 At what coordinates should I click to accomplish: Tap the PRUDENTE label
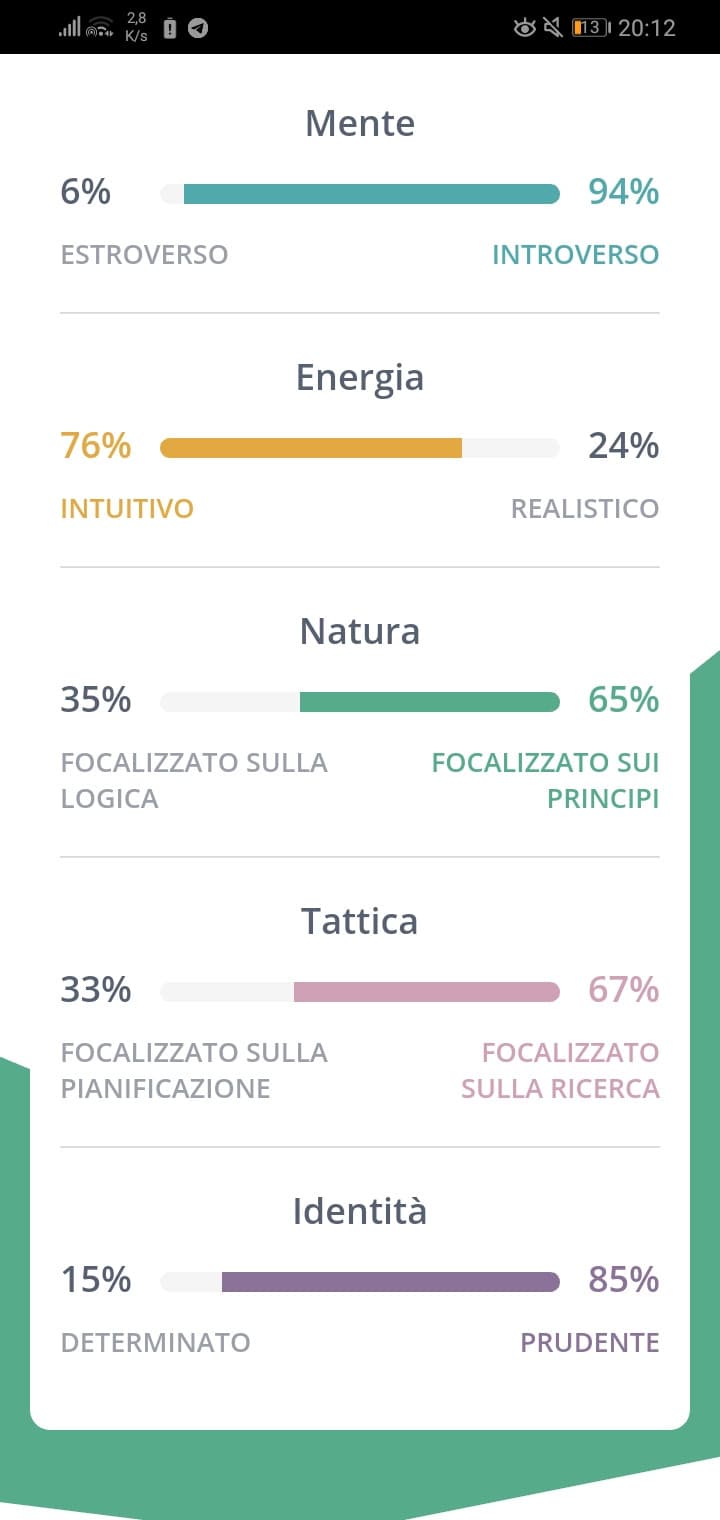click(x=590, y=1343)
